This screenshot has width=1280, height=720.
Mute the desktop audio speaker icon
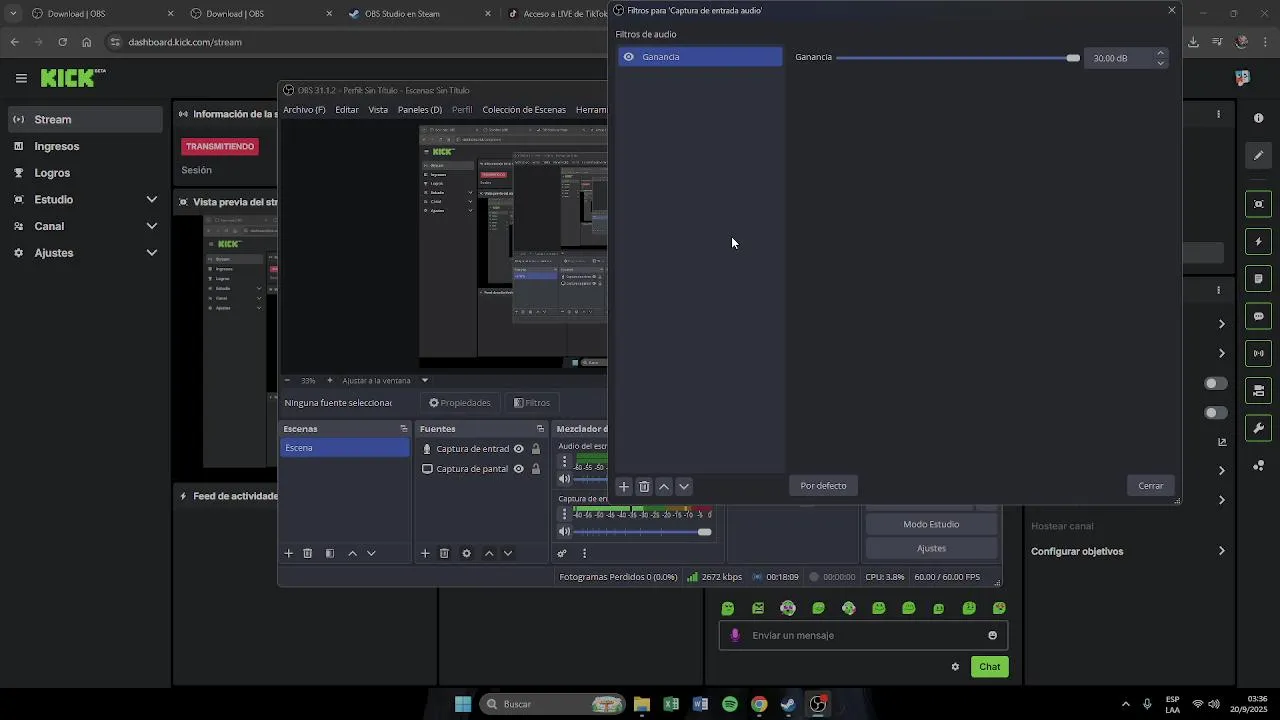click(x=564, y=479)
